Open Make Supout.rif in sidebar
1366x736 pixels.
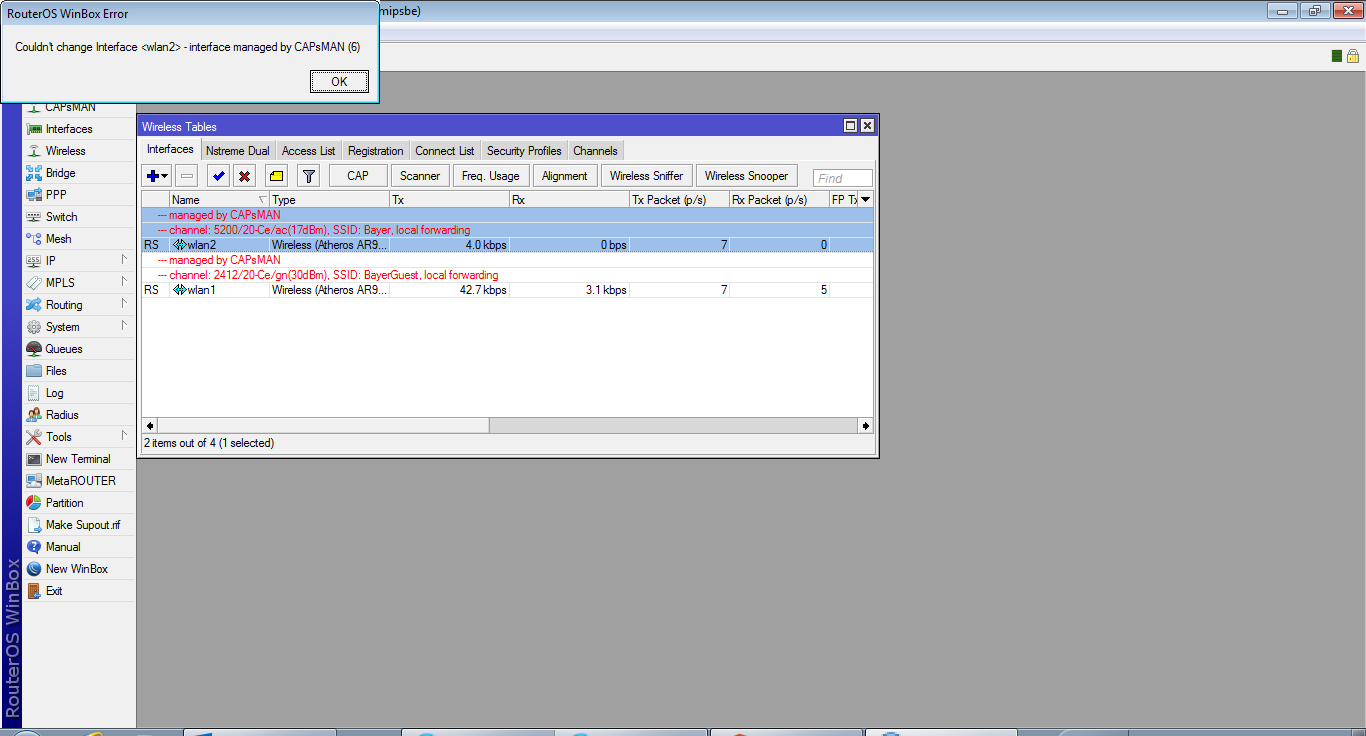click(82, 525)
